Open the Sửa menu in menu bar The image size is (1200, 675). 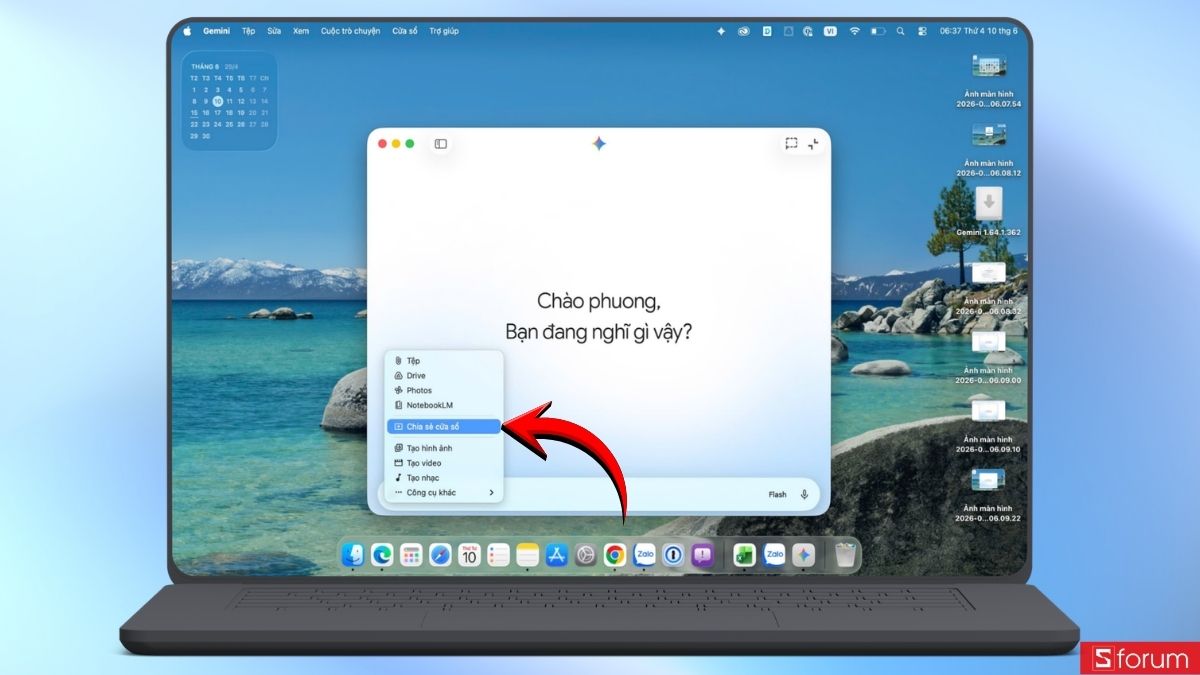pos(274,31)
